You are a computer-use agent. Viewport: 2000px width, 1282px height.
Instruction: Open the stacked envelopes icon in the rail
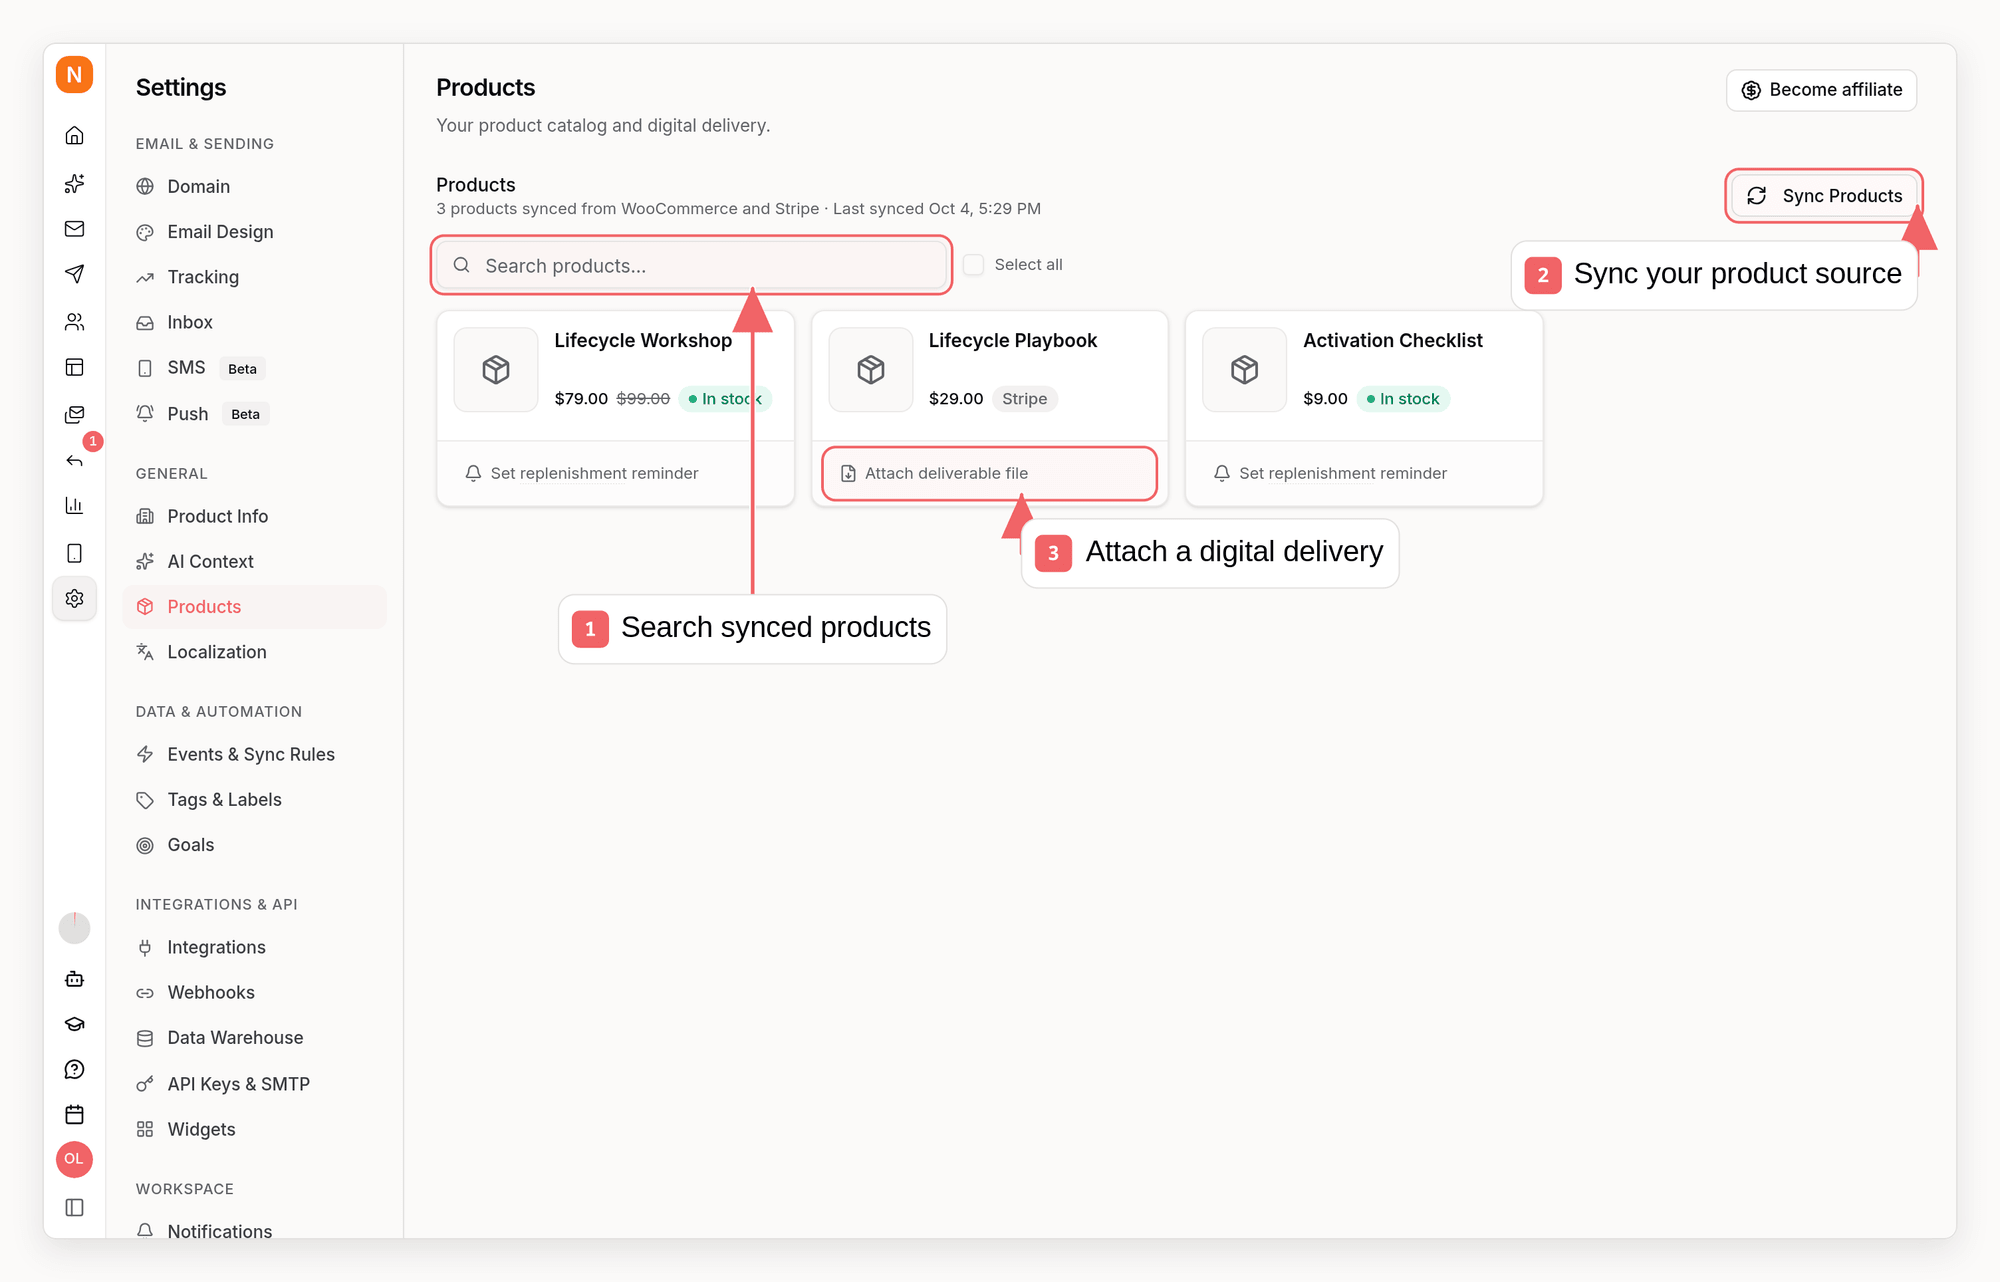[x=74, y=414]
